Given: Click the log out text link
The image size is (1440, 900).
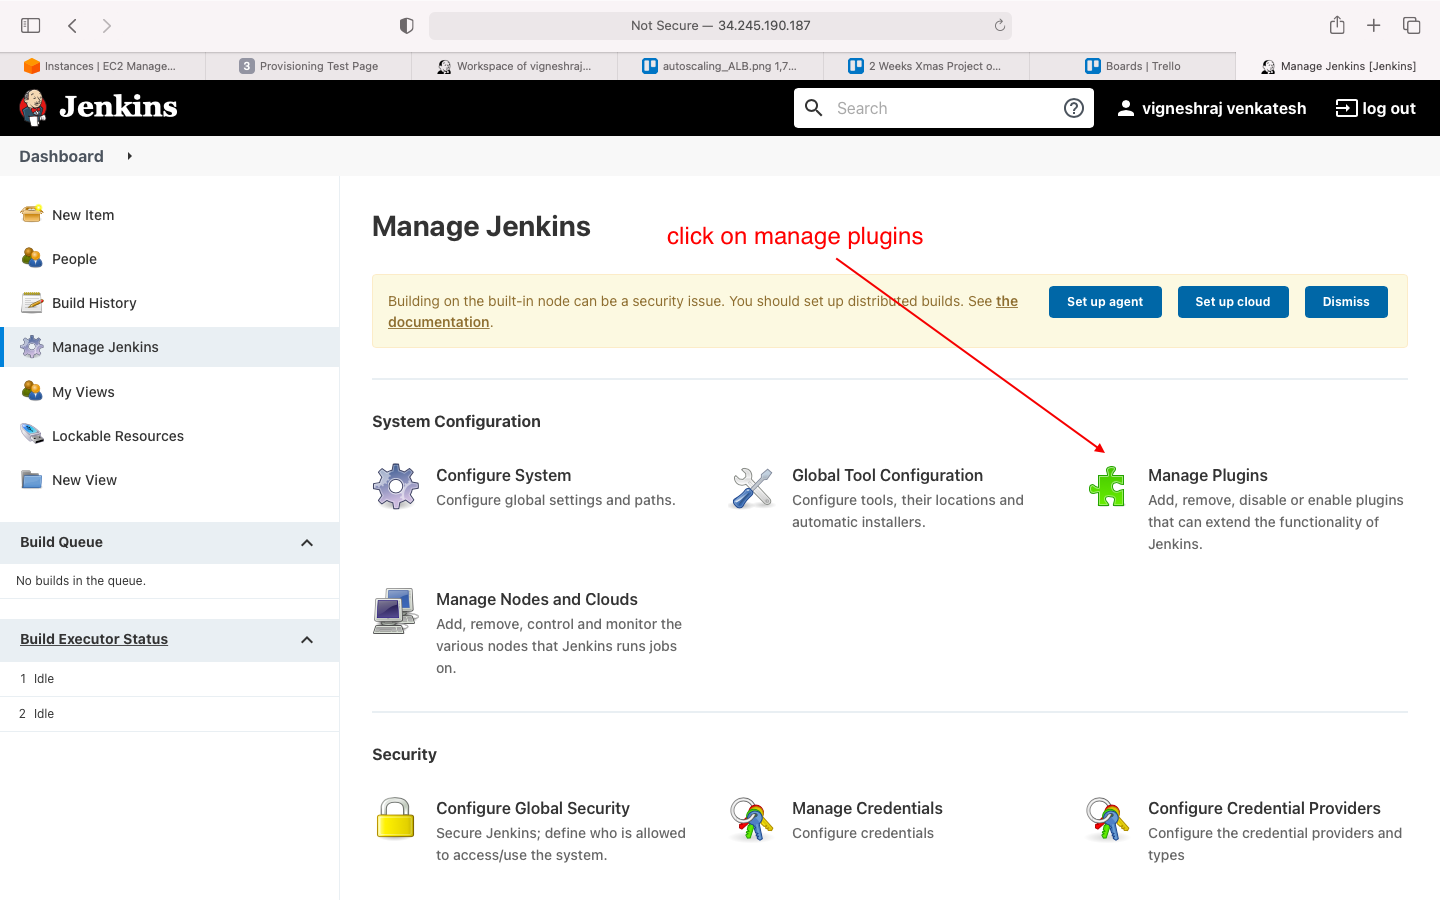Looking at the screenshot, I should 1389,108.
